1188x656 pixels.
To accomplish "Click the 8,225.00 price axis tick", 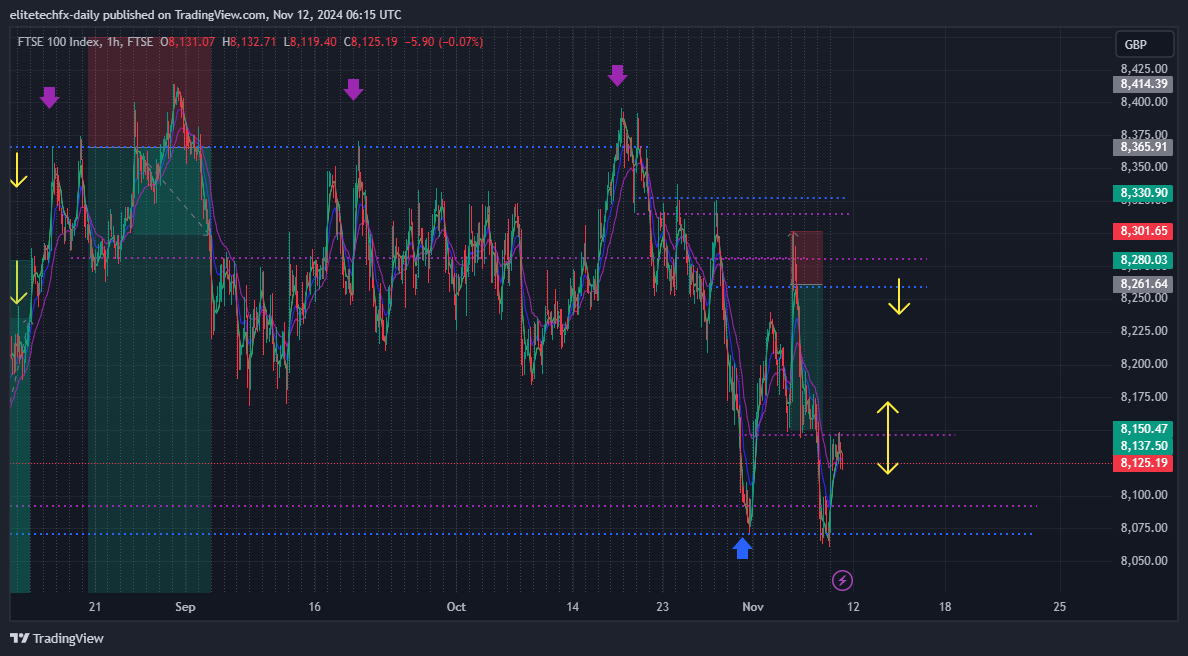I will pyautogui.click(x=1144, y=331).
